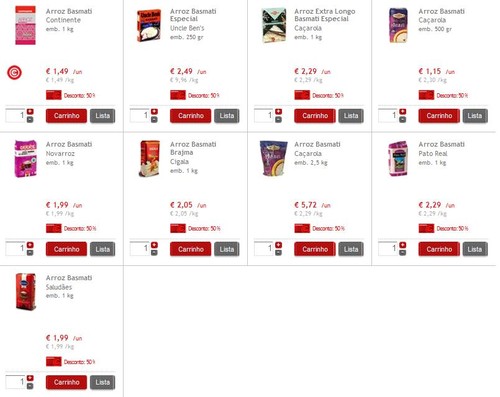Click the Continente brand logo icon
Viewport: 500px width, 397px height.
(14, 73)
